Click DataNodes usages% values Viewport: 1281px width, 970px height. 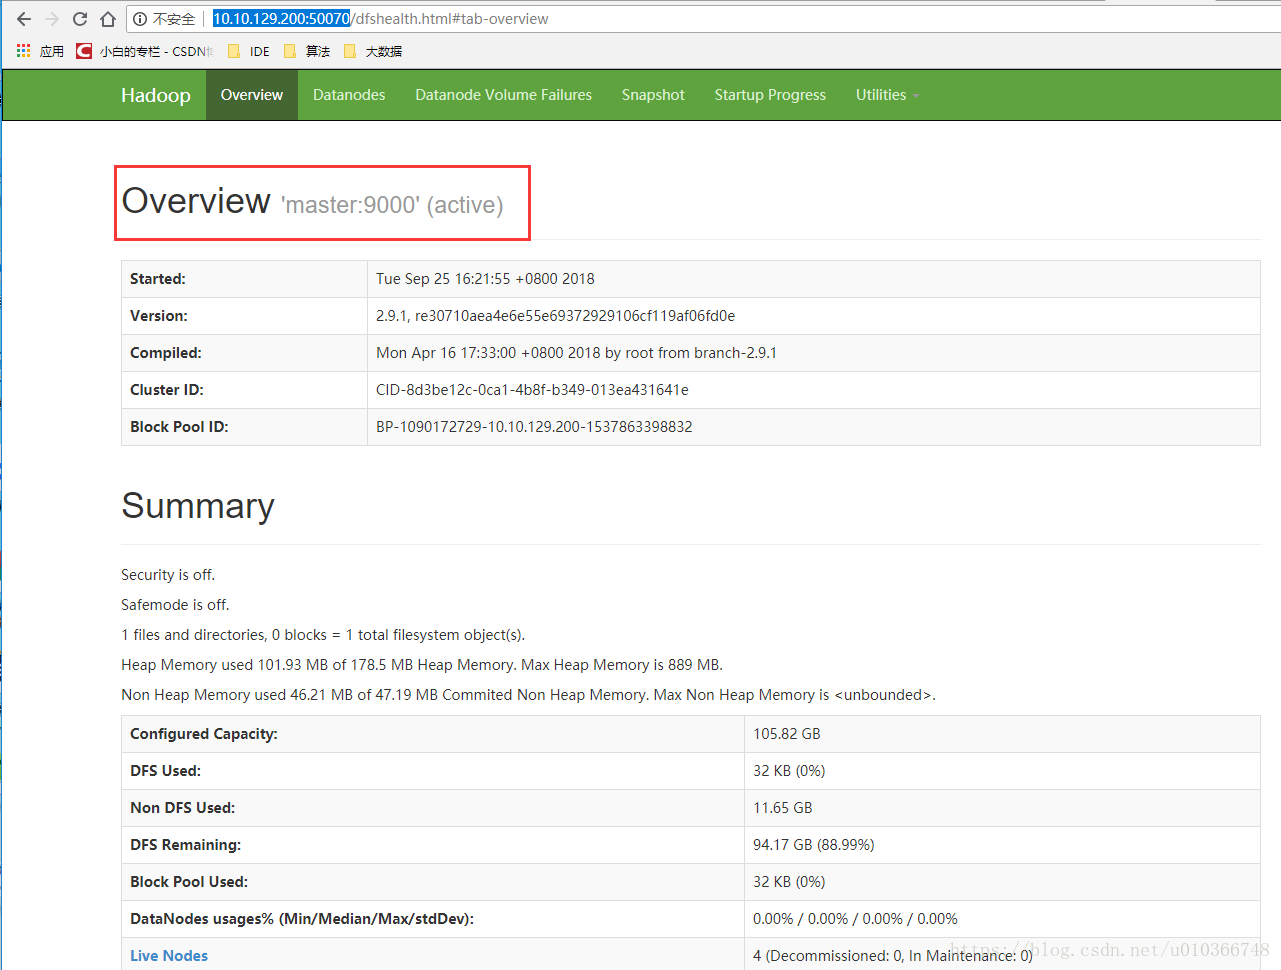click(x=855, y=919)
